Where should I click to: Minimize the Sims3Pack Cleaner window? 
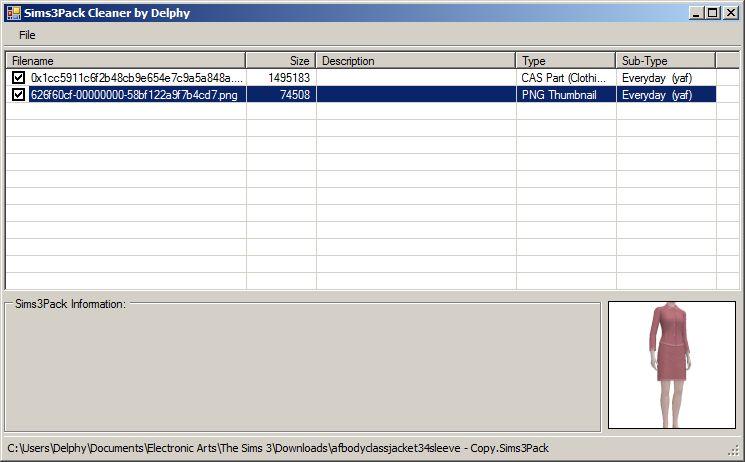(696, 13)
